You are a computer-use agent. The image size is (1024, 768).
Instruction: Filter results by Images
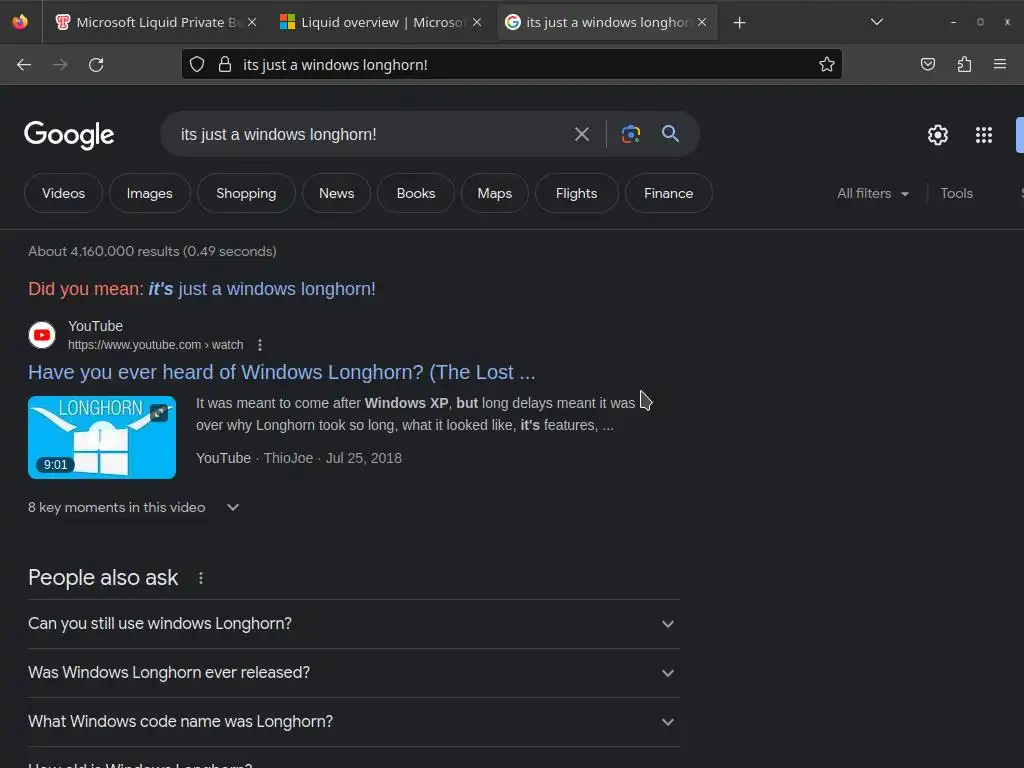[150, 193]
